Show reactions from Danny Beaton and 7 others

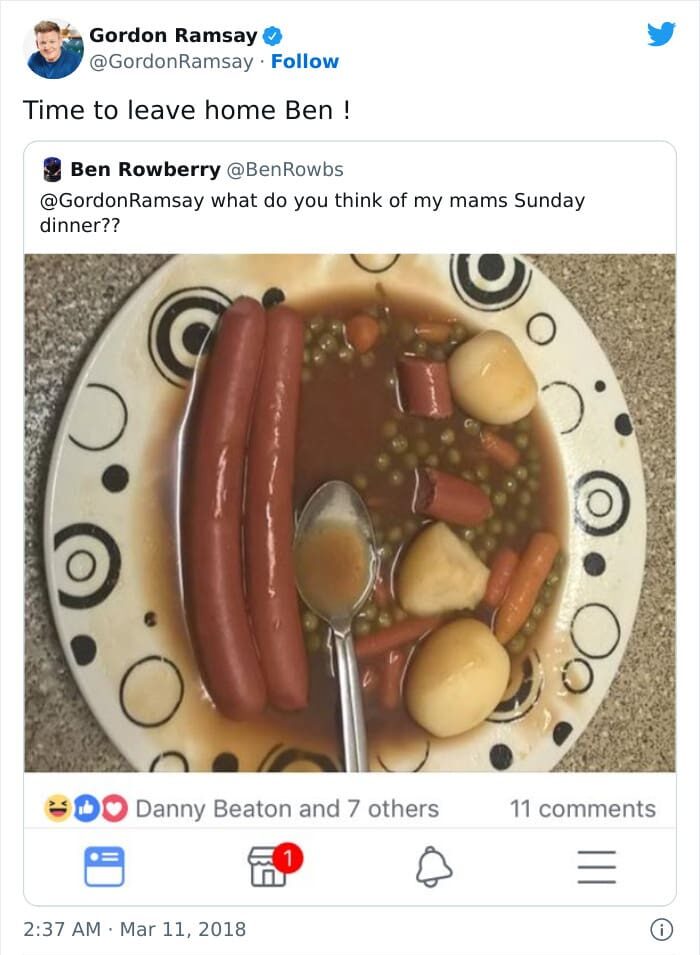[x=286, y=809]
